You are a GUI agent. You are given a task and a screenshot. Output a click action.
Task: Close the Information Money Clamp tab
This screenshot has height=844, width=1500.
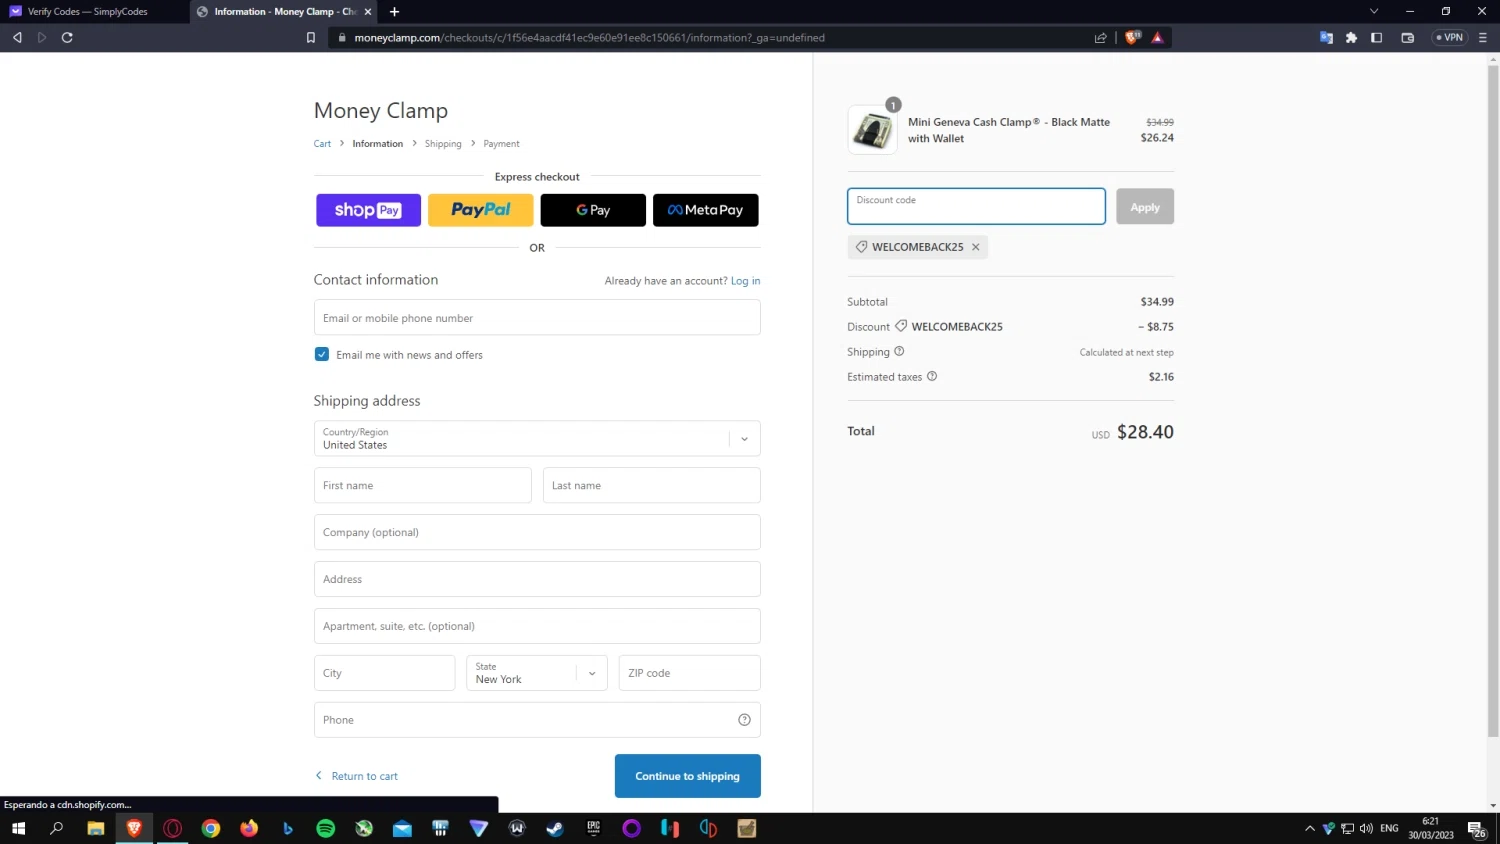pos(368,12)
